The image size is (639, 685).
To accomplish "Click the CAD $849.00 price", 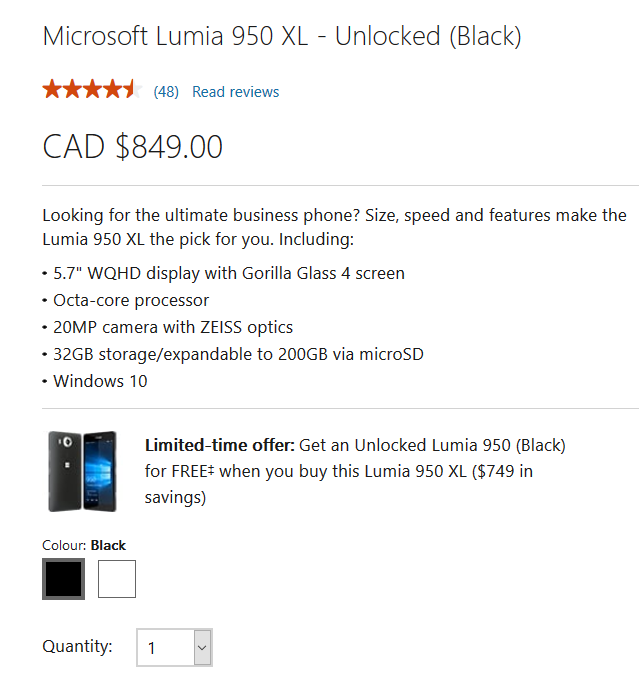I will pos(132,147).
